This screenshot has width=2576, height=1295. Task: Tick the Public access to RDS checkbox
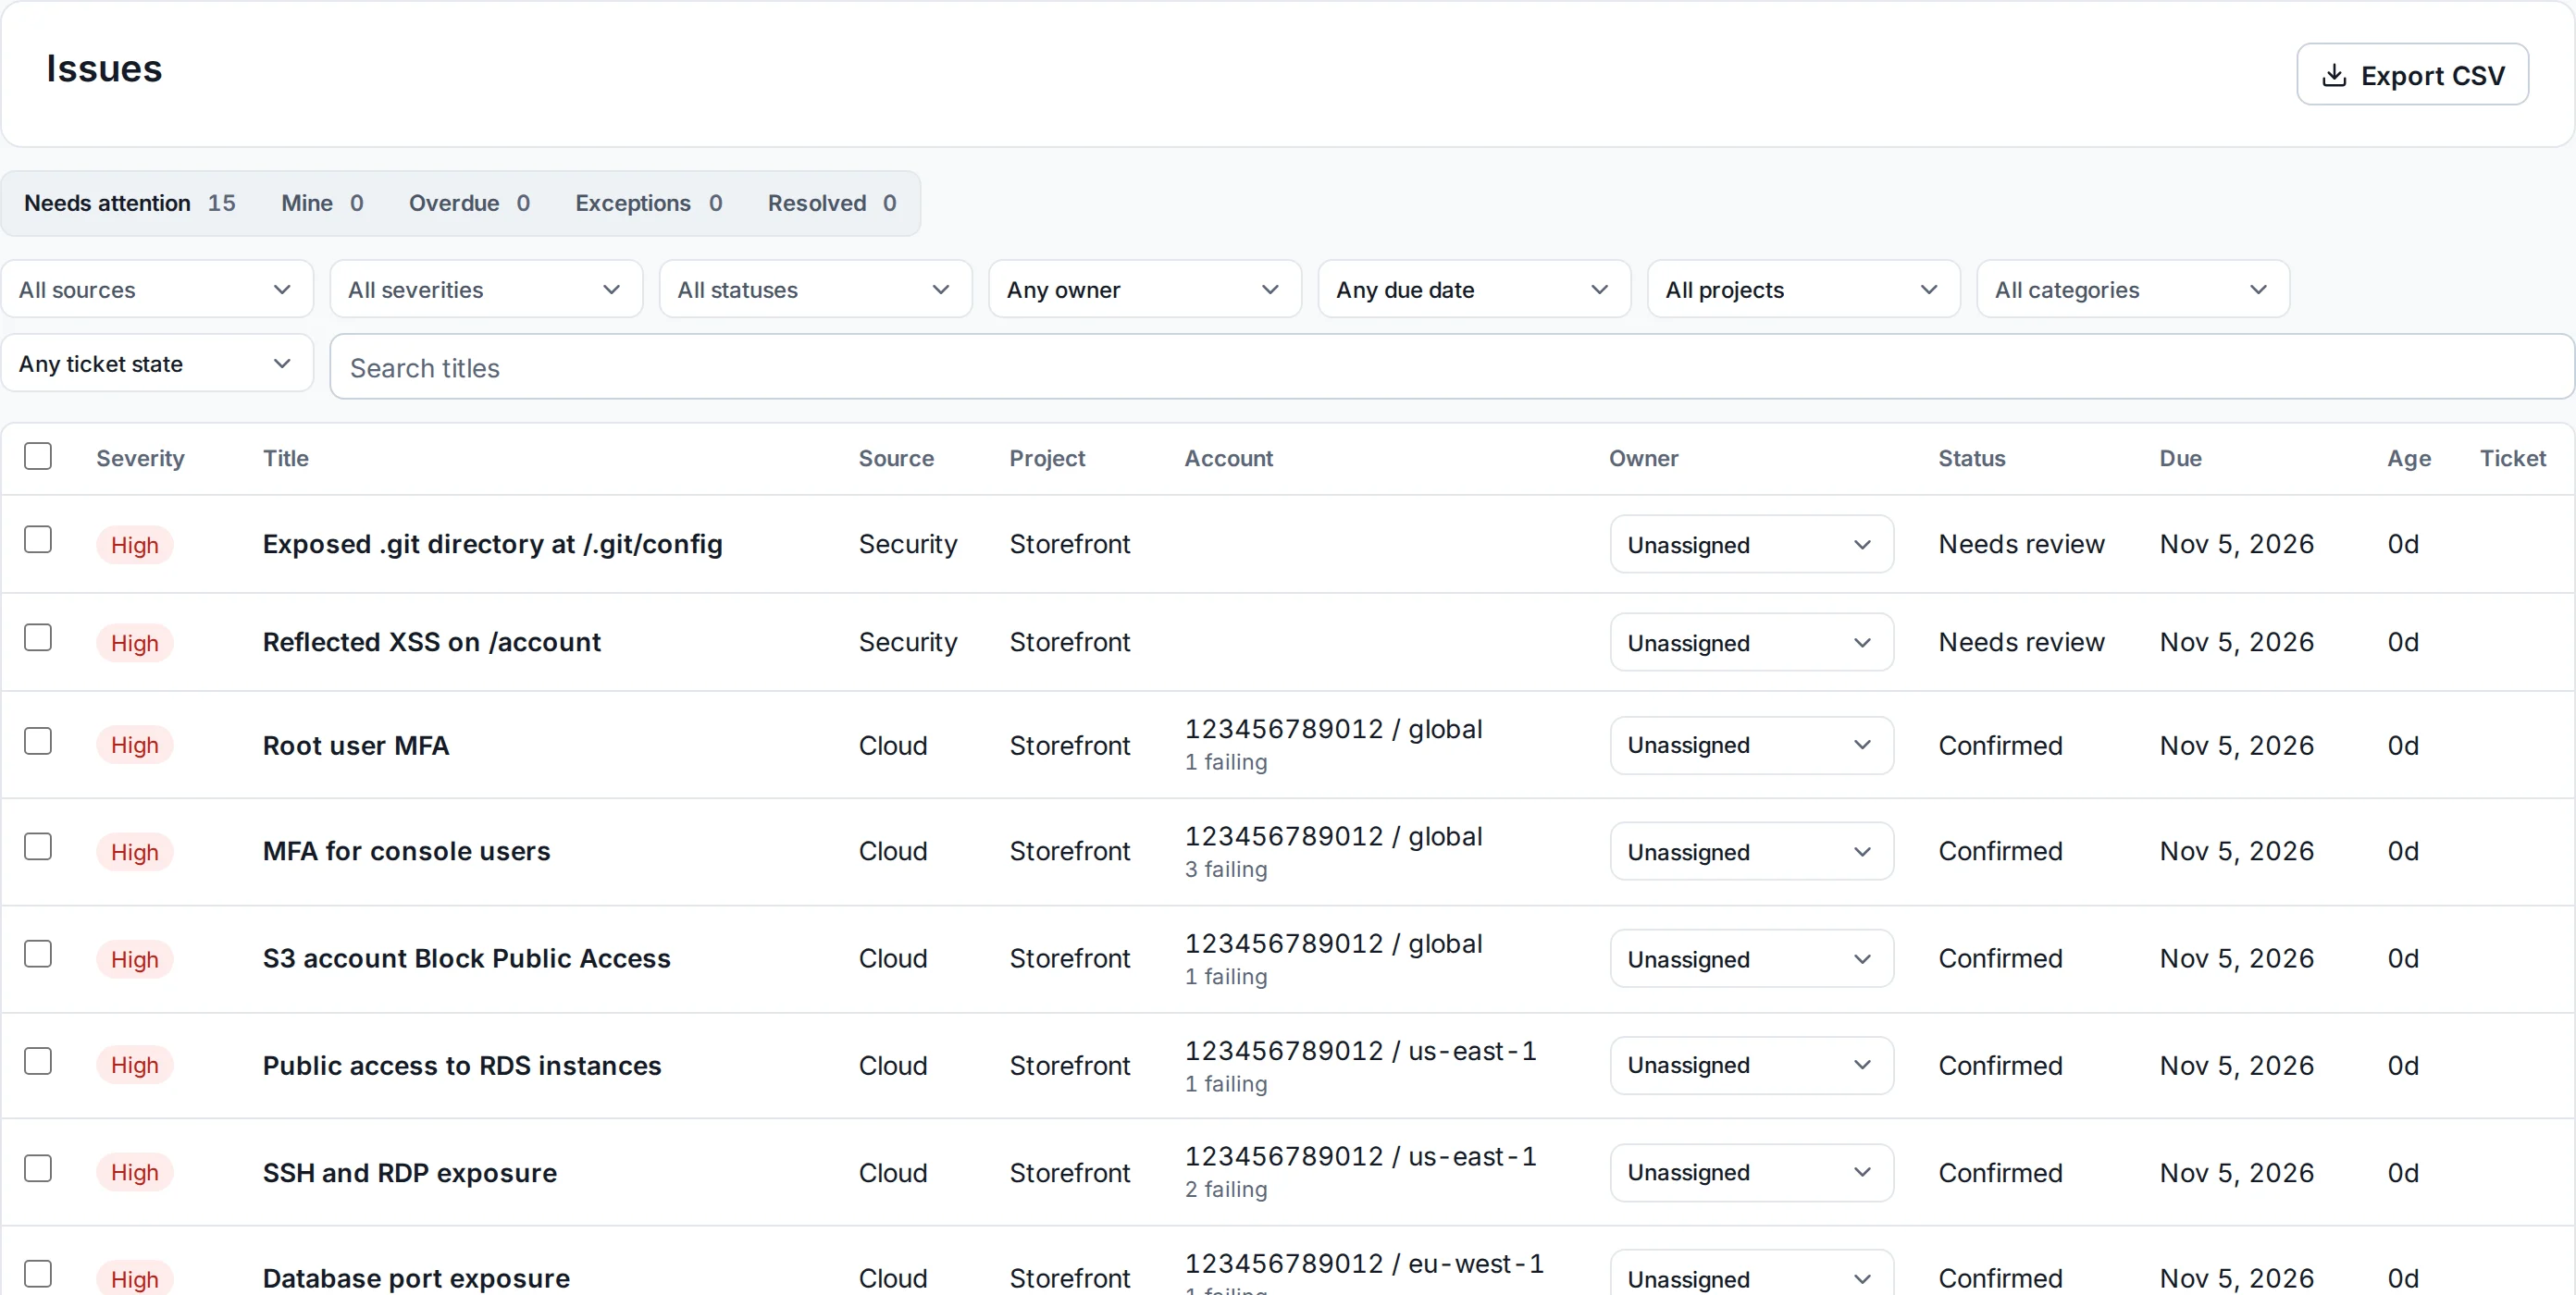[x=38, y=1061]
